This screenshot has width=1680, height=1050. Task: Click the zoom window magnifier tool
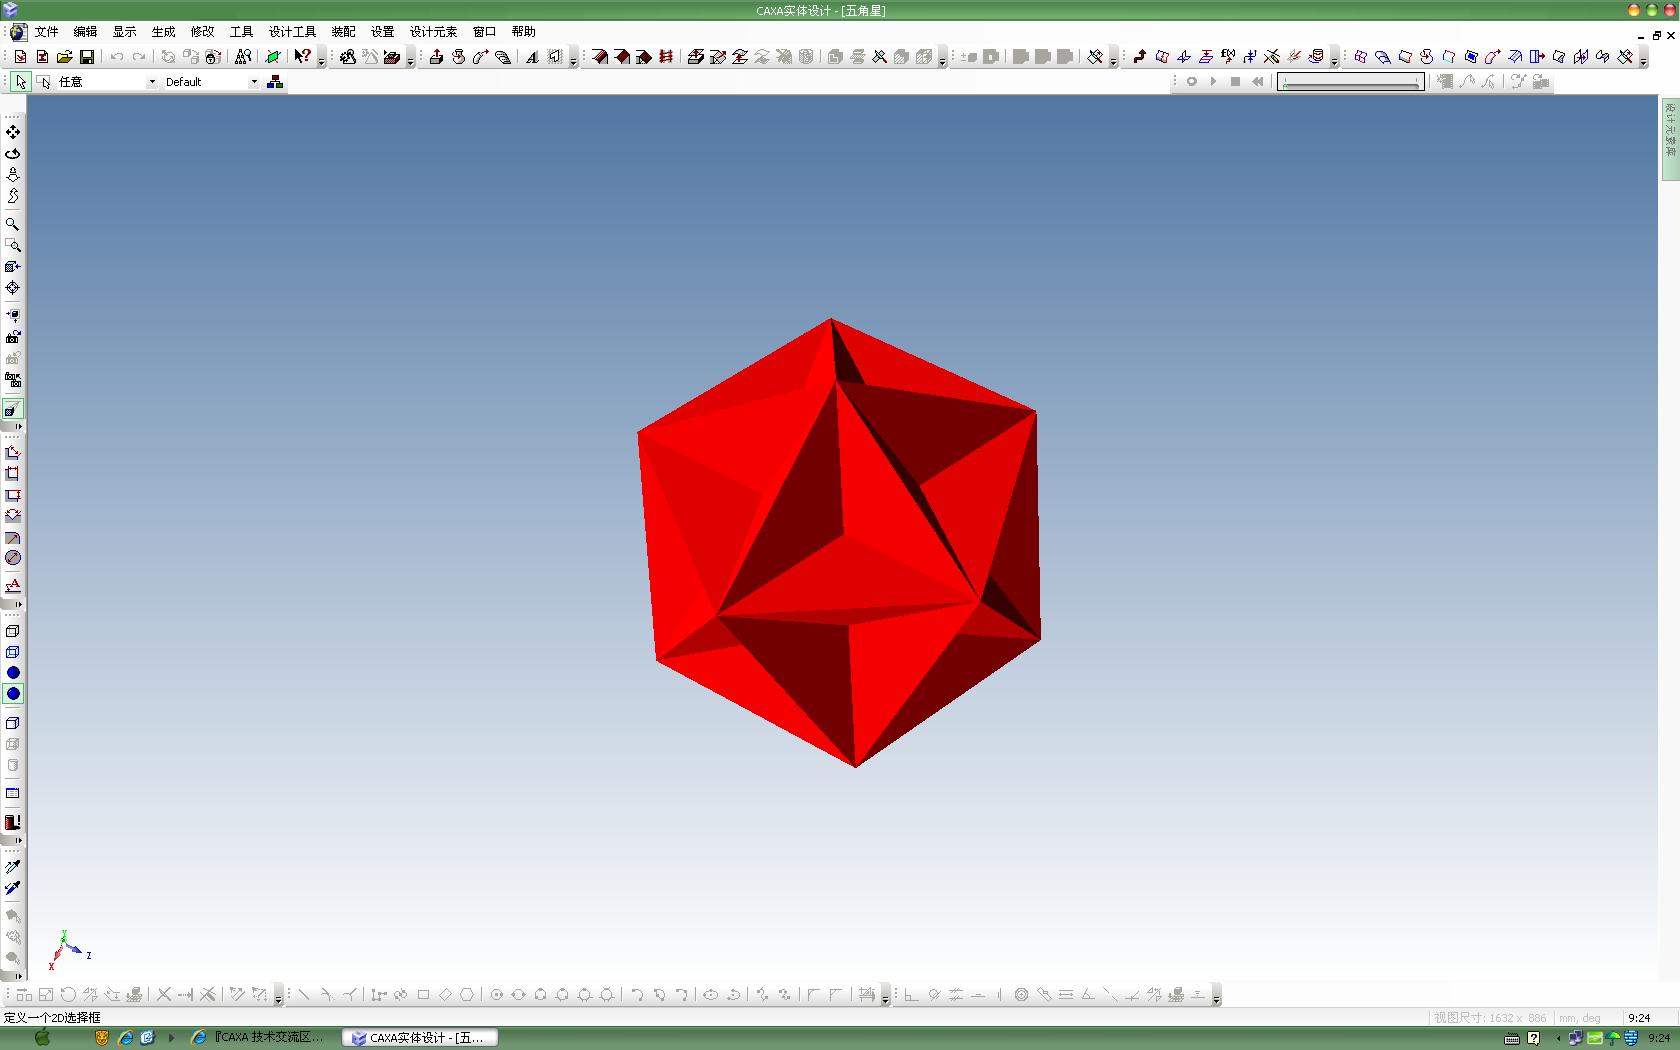click(x=13, y=245)
